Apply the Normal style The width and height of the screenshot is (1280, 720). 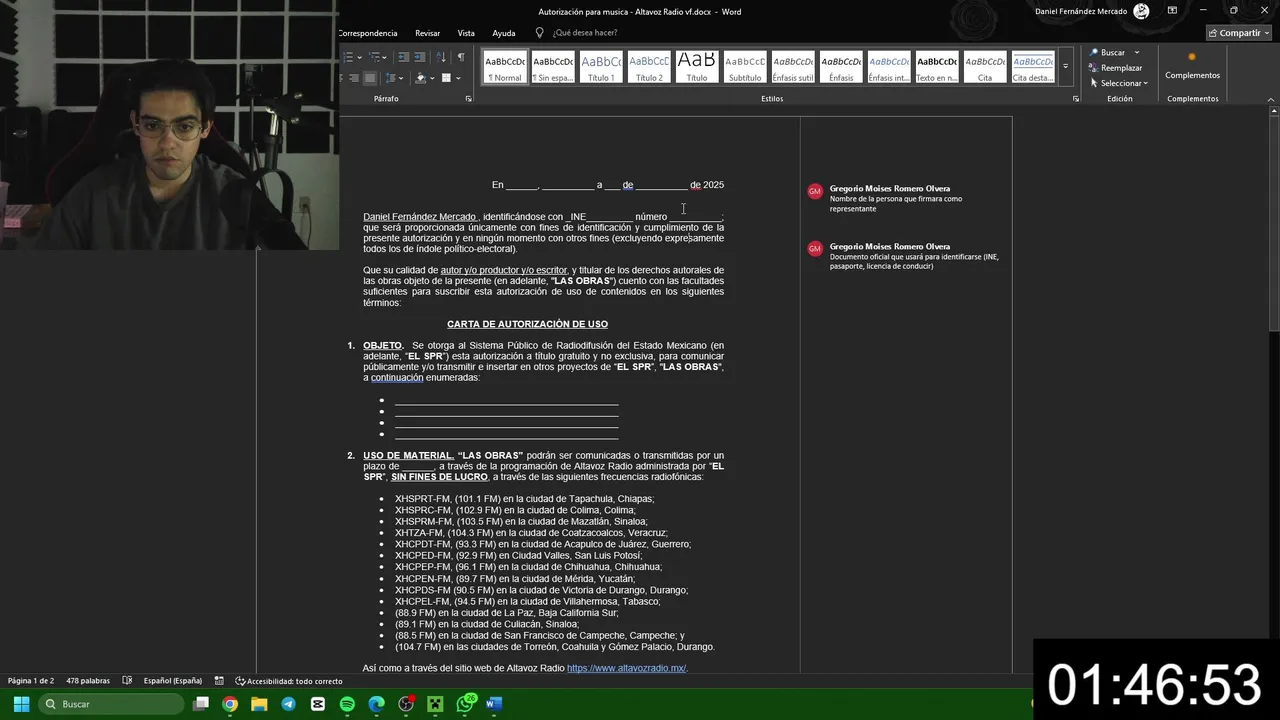pyautogui.click(x=505, y=67)
